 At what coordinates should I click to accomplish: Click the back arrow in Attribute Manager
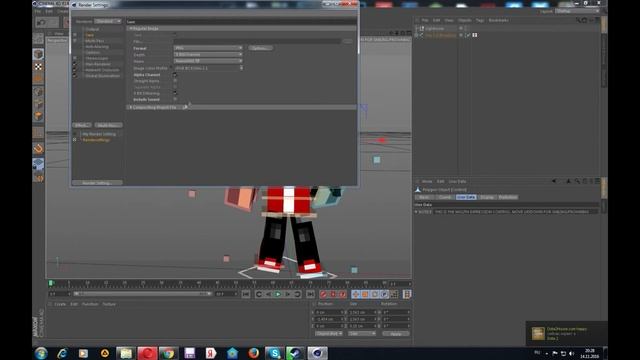point(554,181)
